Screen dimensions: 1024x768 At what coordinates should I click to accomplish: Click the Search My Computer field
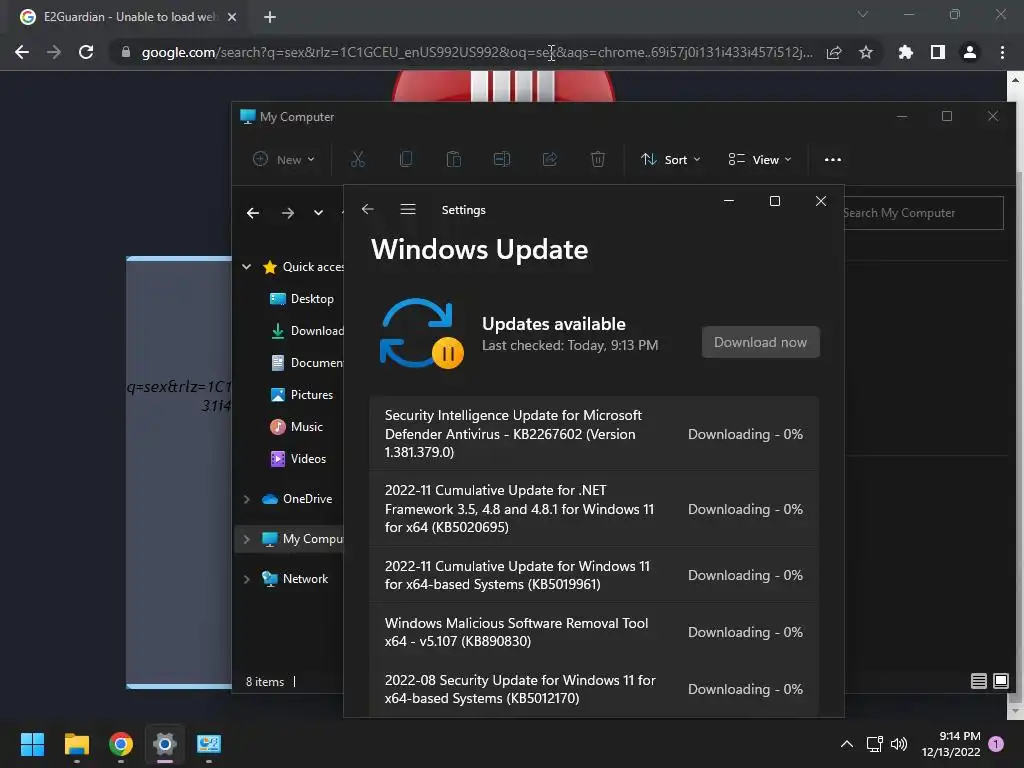[923, 213]
